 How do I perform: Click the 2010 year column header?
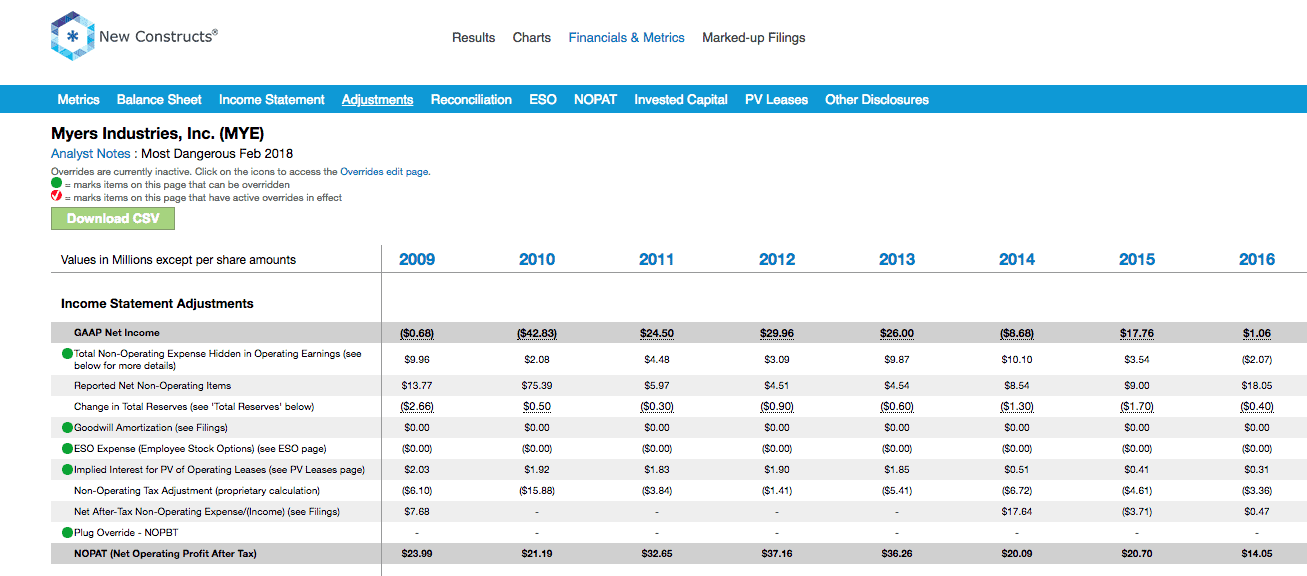tap(537, 259)
